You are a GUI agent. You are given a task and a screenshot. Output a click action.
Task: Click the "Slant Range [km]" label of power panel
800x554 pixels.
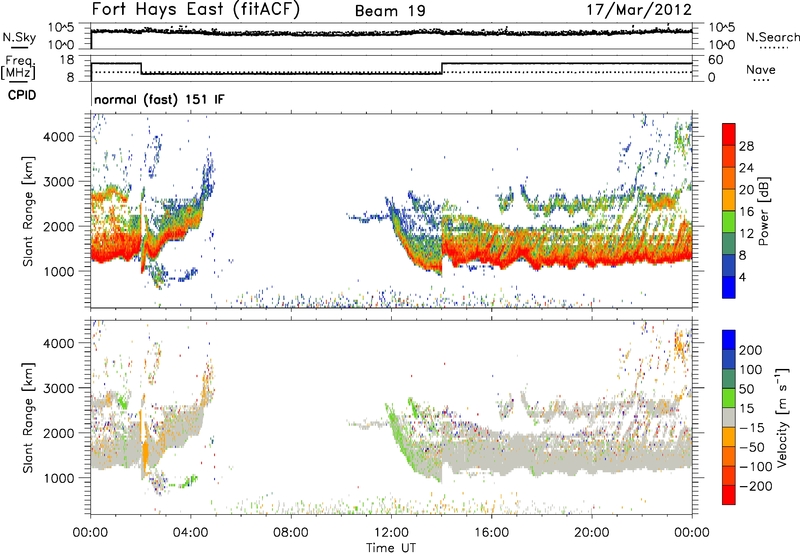pos(28,211)
